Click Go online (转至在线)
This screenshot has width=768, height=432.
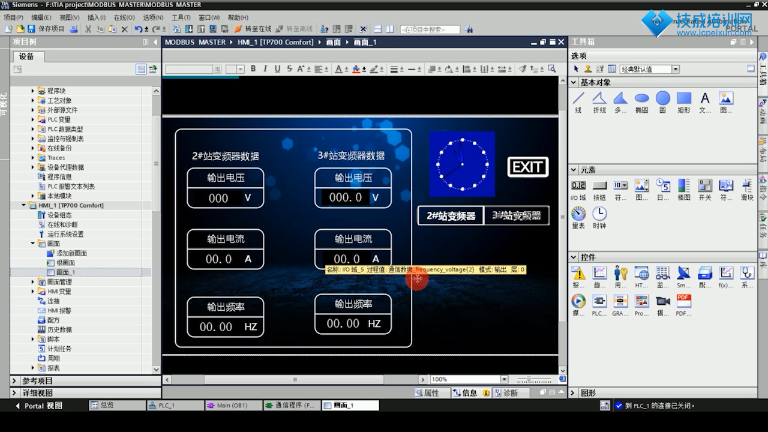coord(253,29)
